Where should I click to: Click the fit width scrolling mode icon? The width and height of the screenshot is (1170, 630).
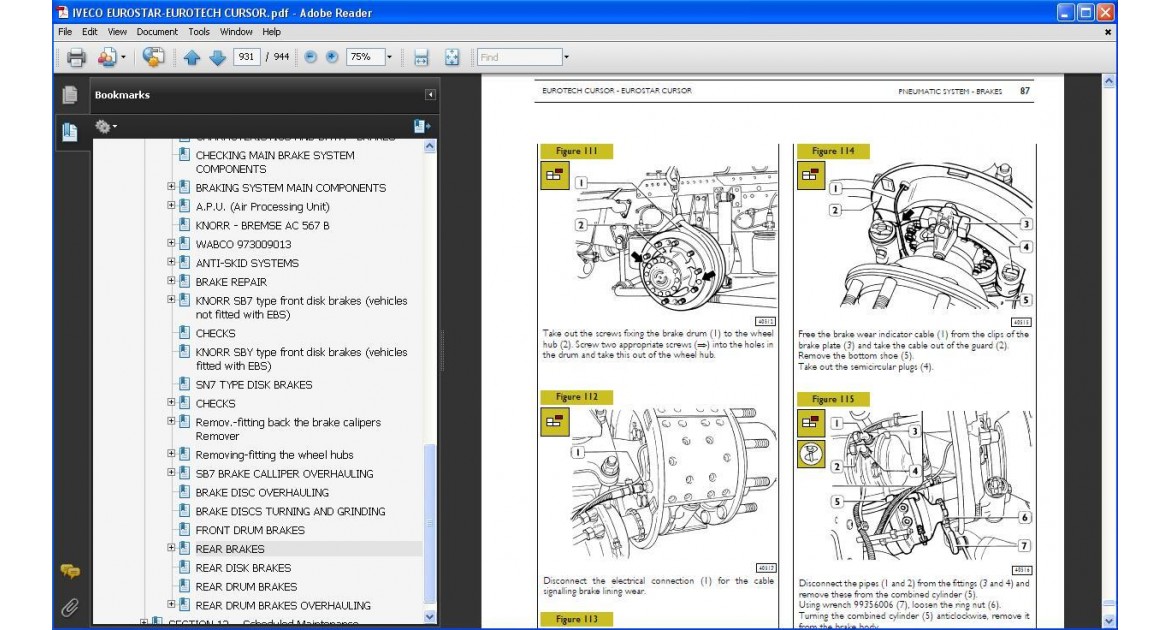(422, 57)
